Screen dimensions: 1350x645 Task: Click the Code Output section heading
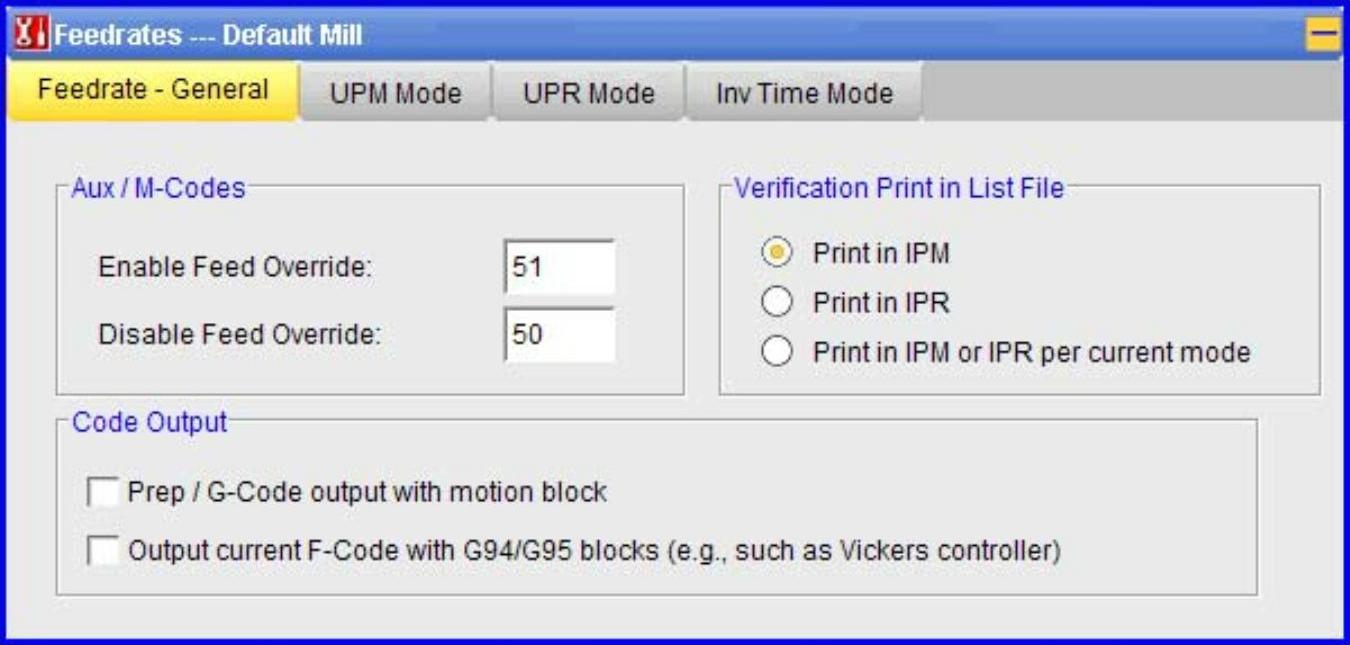pyautogui.click(x=150, y=422)
